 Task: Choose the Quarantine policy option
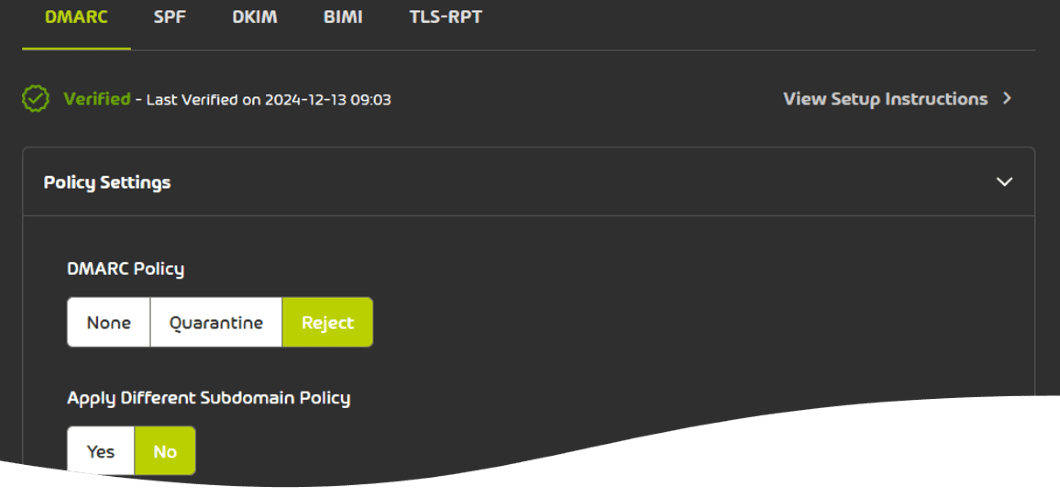[216, 322]
